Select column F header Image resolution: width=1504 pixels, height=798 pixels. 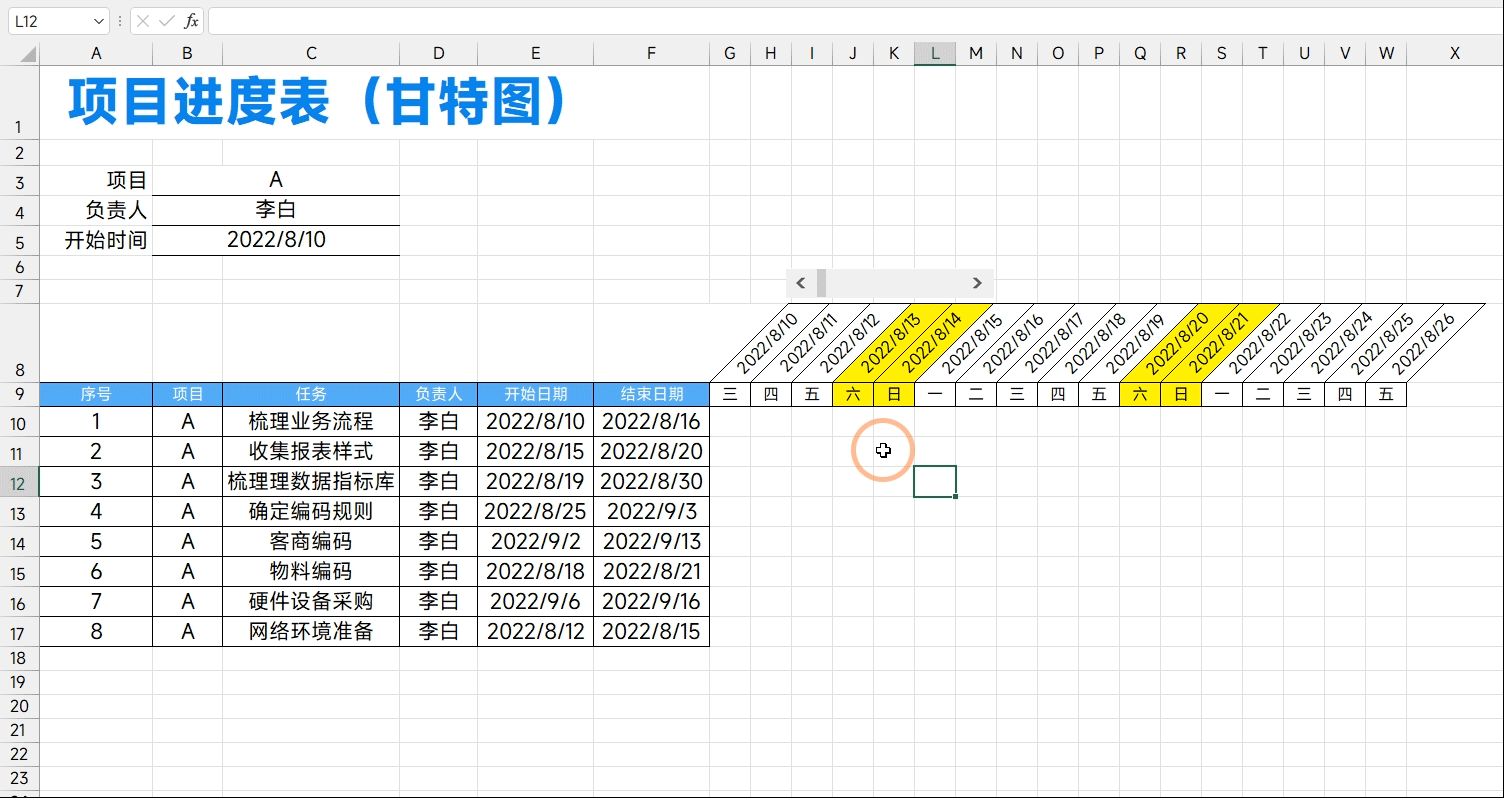pyautogui.click(x=651, y=54)
